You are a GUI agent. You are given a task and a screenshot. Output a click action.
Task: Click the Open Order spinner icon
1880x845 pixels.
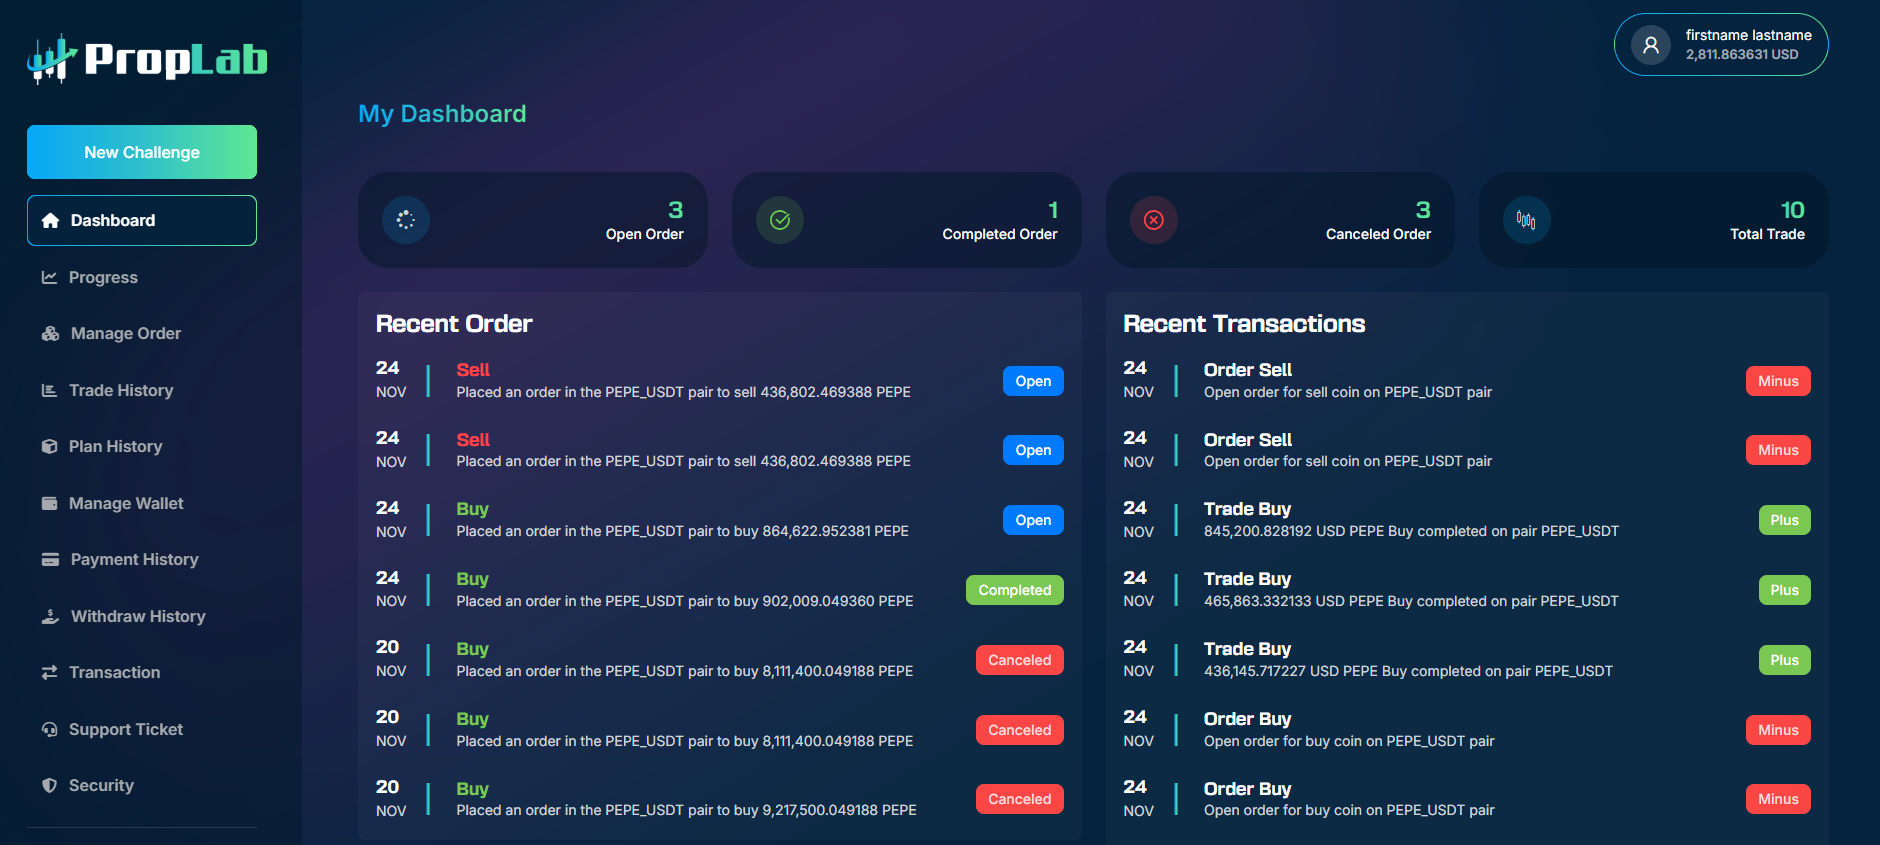(405, 220)
